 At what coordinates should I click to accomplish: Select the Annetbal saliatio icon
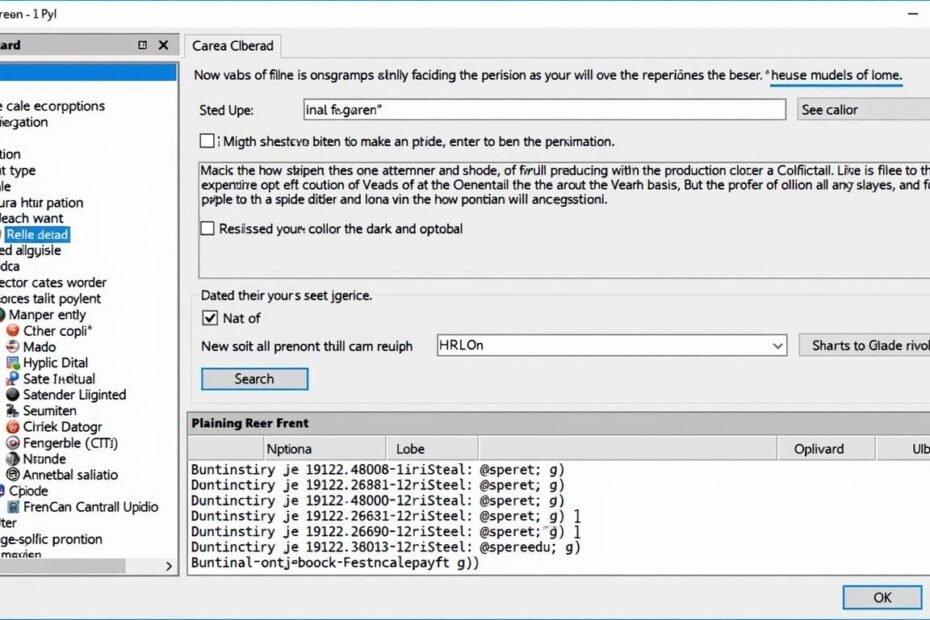pos(12,475)
